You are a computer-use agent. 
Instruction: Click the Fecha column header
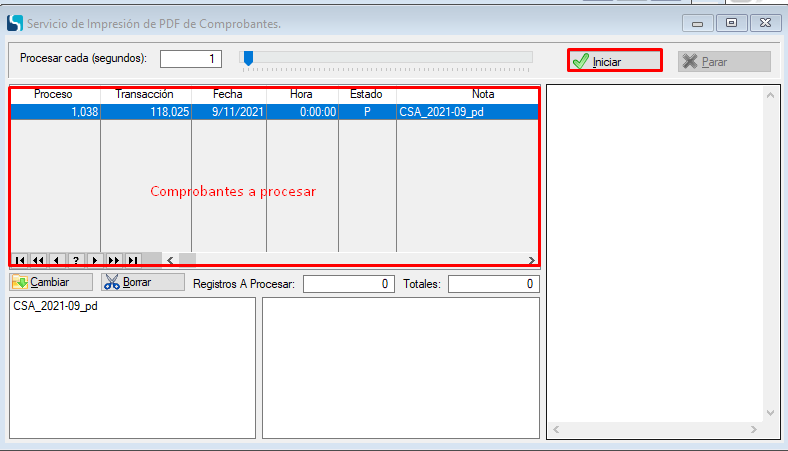pos(228,94)
